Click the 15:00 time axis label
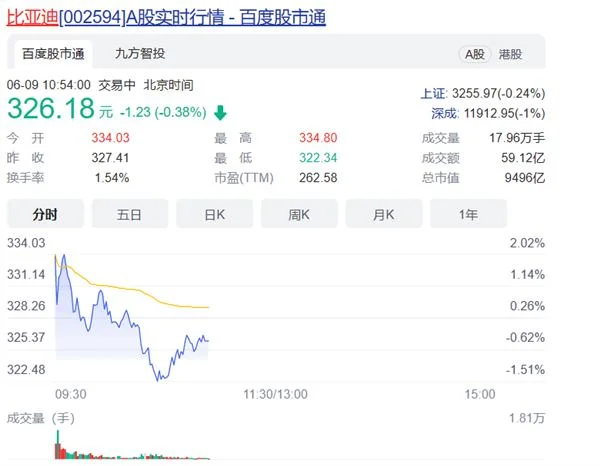Viewport: 600px width, 466px height. (480, 394)
